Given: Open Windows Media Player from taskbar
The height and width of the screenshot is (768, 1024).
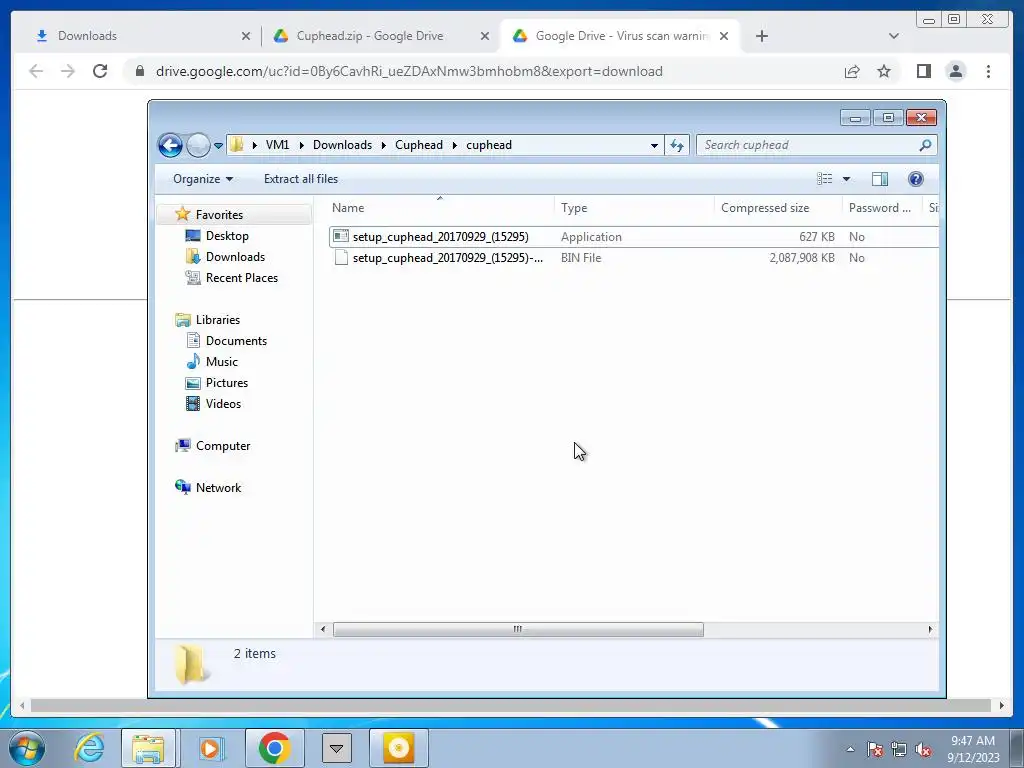Looking at the screenshot, I should point(210,748).
